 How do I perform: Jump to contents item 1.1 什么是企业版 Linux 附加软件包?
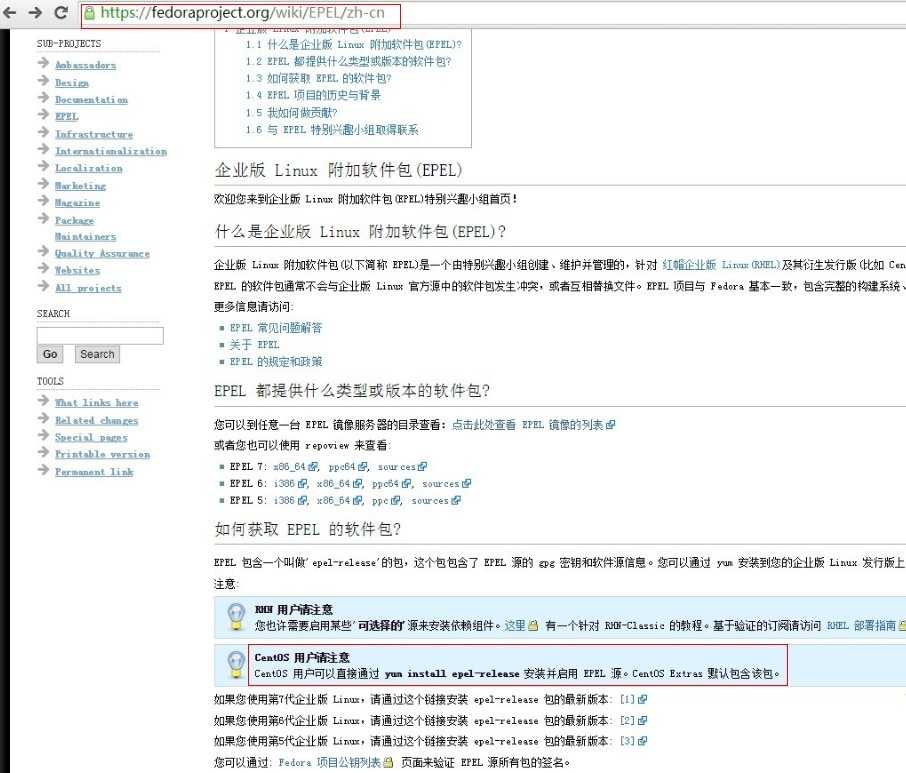(353, 44)
